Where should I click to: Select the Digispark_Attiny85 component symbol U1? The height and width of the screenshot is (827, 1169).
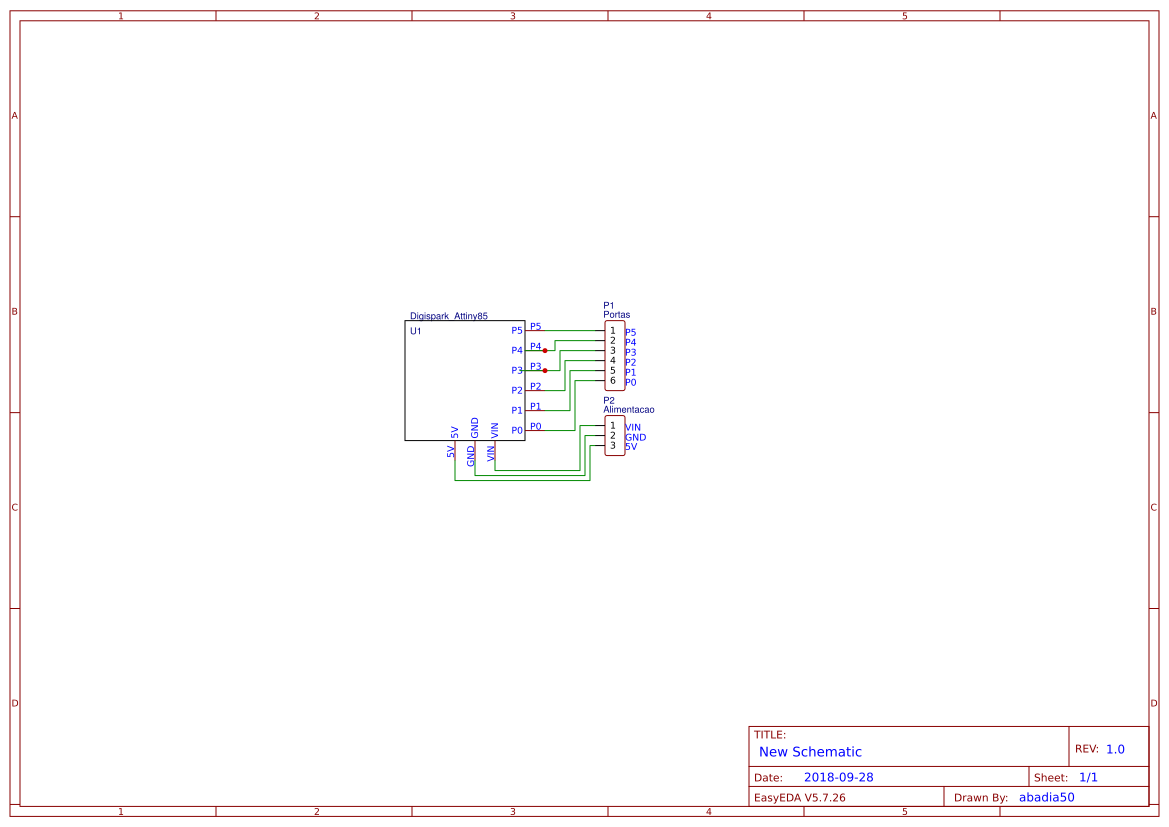coord(463,379)
